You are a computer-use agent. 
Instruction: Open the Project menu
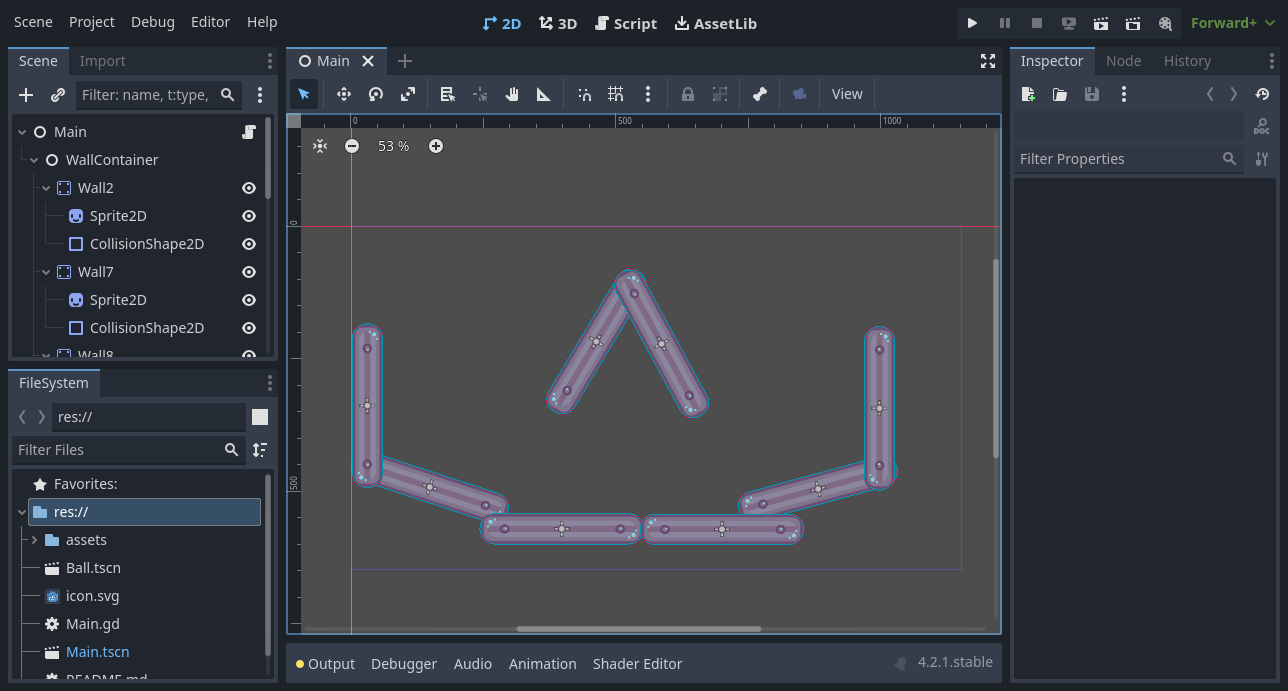click(x=92, y=22)
